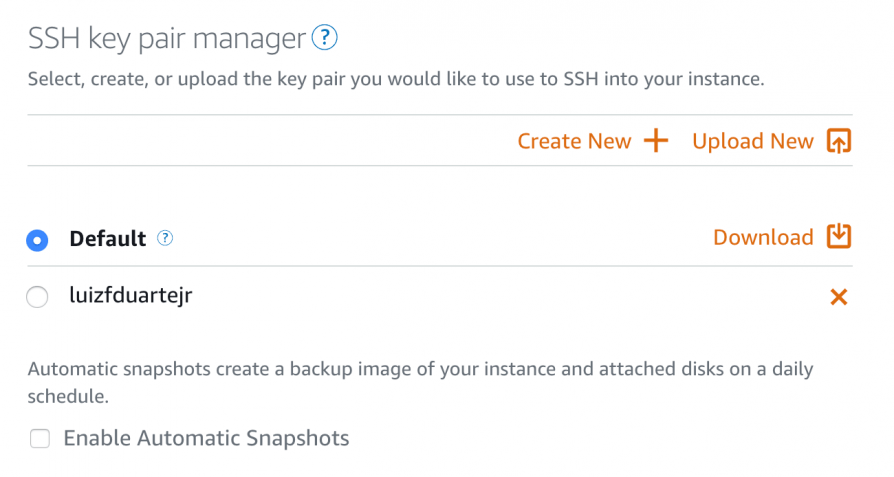
Task: Click the sentence starting Select, create, or upload
Action: [396, 79]
